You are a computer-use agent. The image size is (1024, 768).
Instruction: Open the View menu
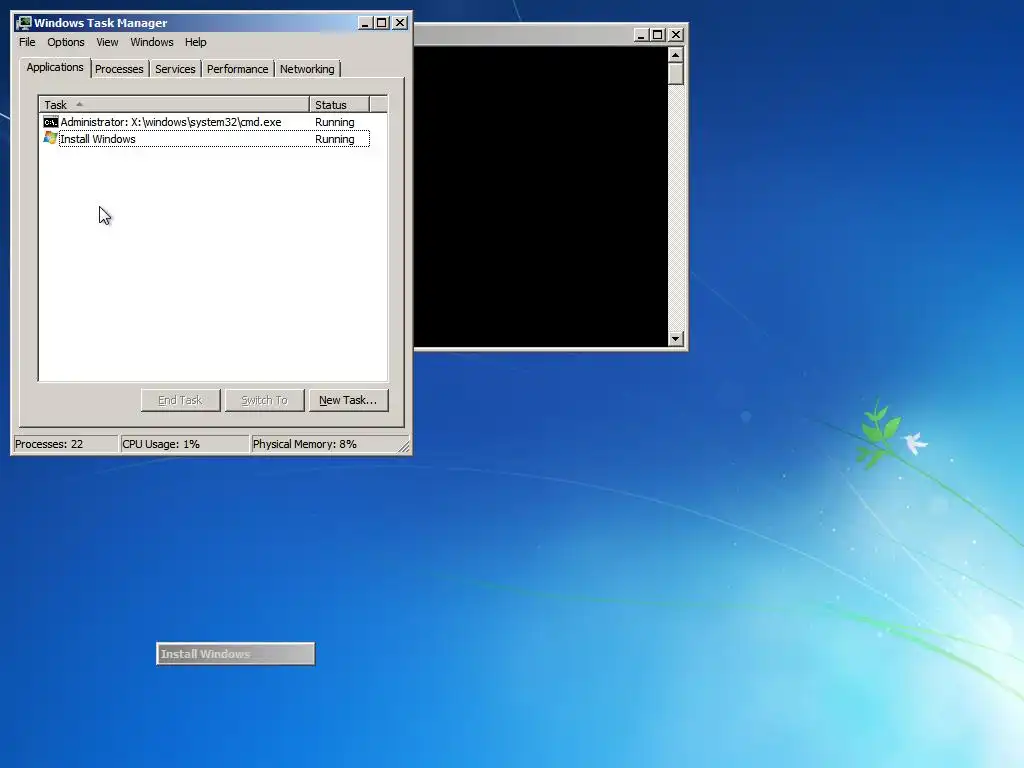click(107, 42)
